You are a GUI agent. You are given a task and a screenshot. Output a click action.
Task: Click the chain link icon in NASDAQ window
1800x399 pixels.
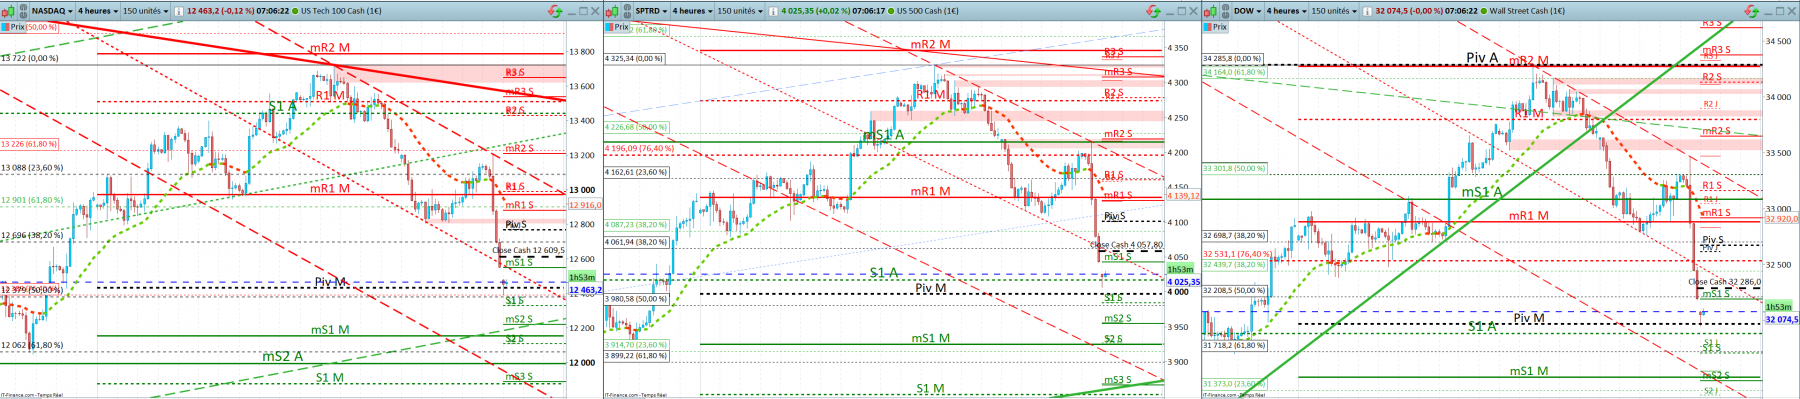(x=23, y=11)
